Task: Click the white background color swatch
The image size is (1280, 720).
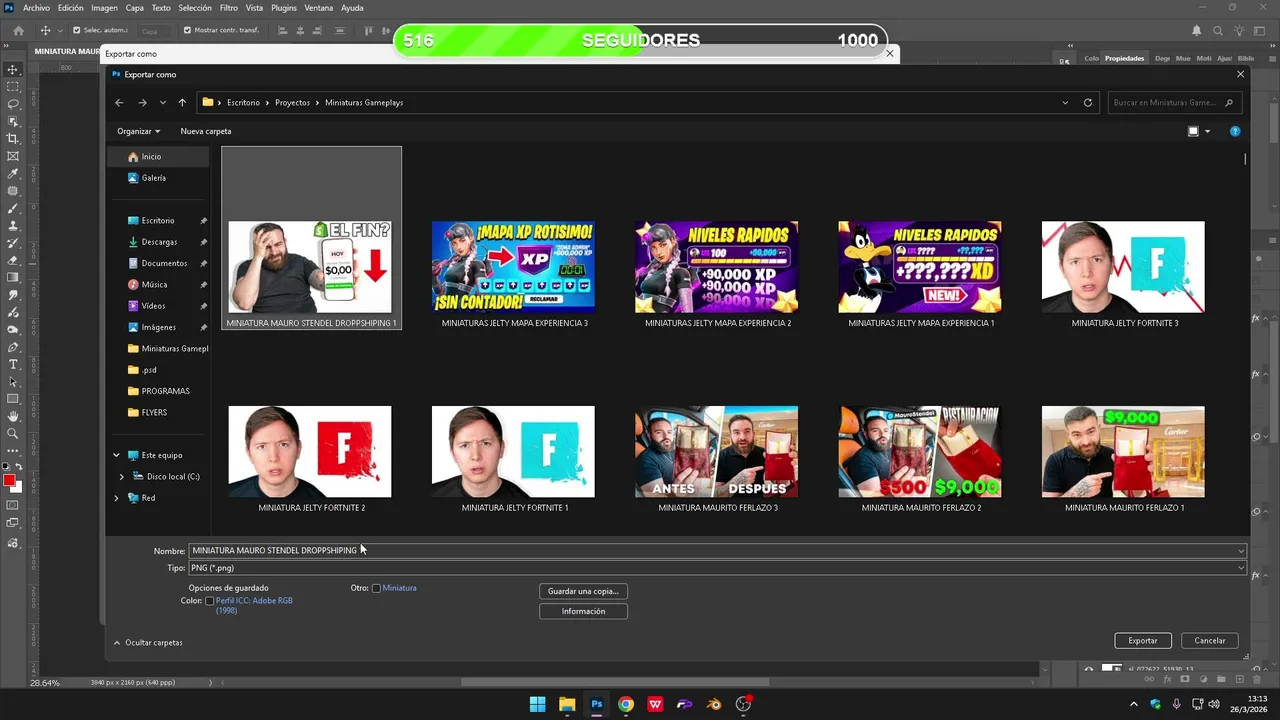Action: 16,487
